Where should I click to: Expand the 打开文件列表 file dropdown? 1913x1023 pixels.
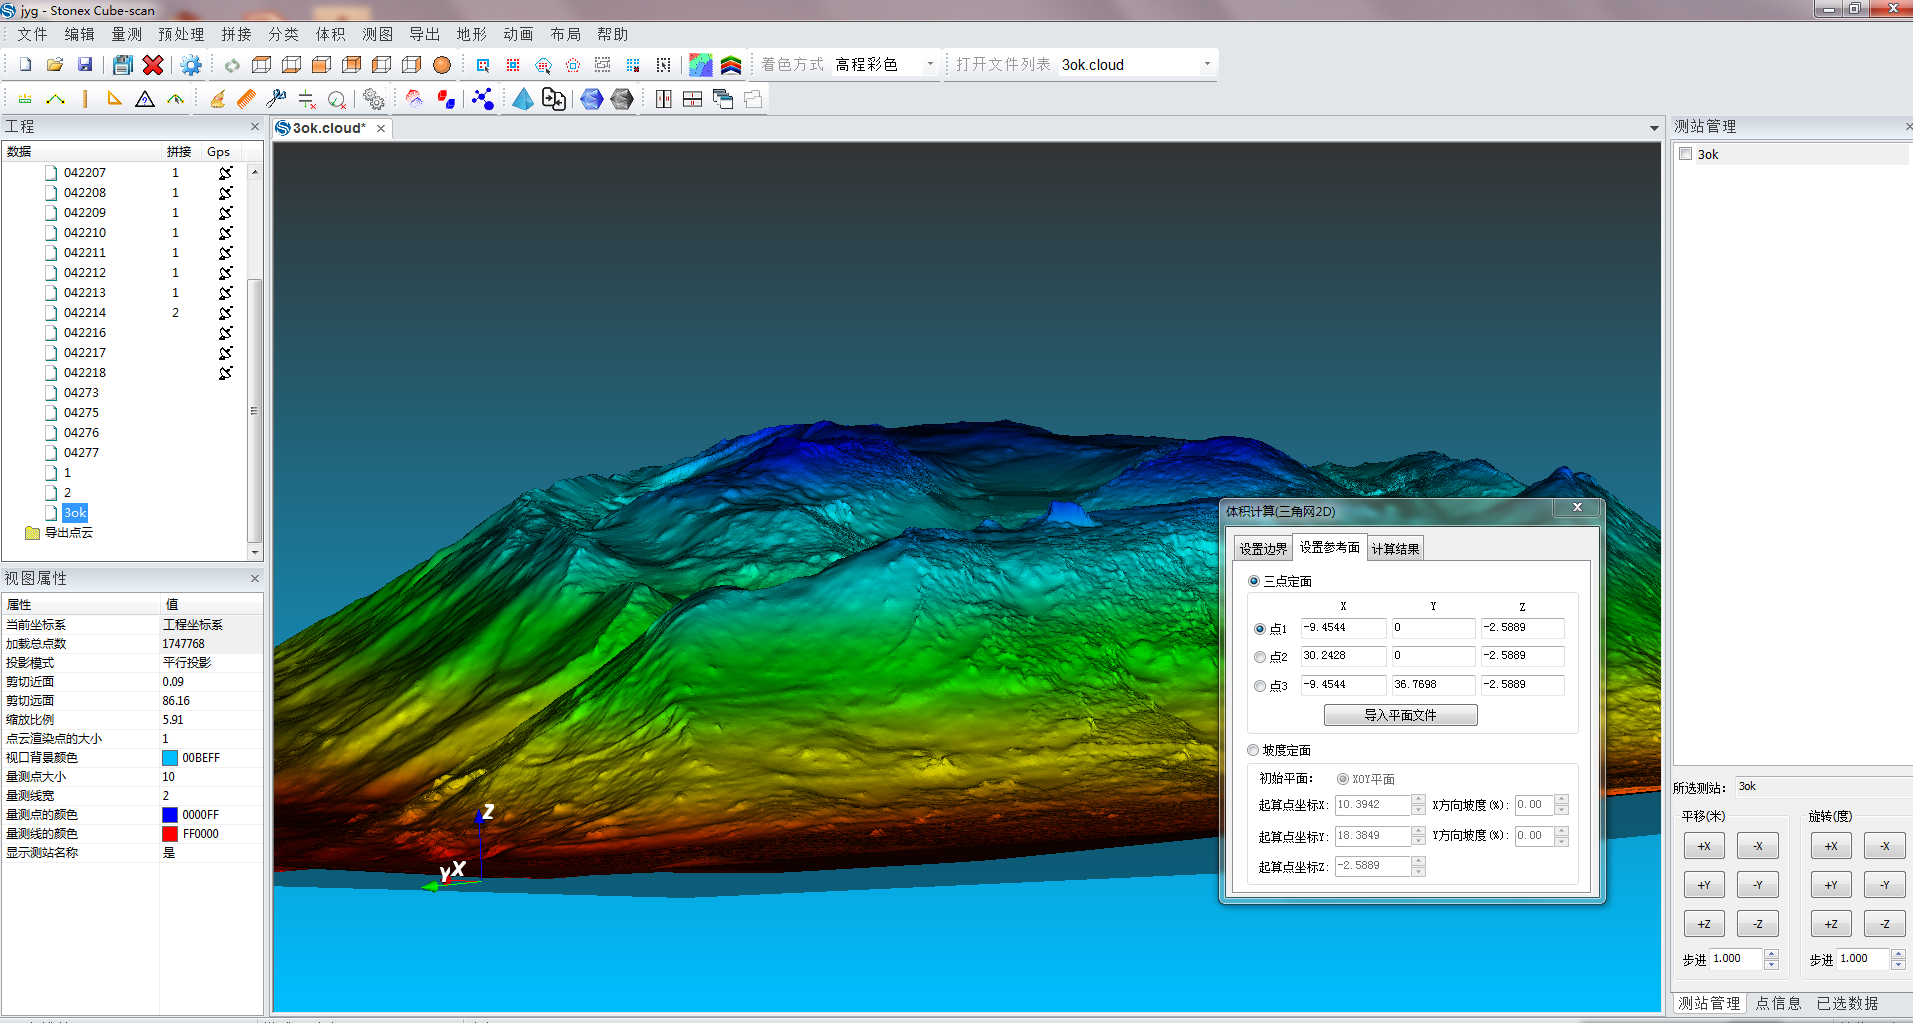click(x=1207, y=65)
